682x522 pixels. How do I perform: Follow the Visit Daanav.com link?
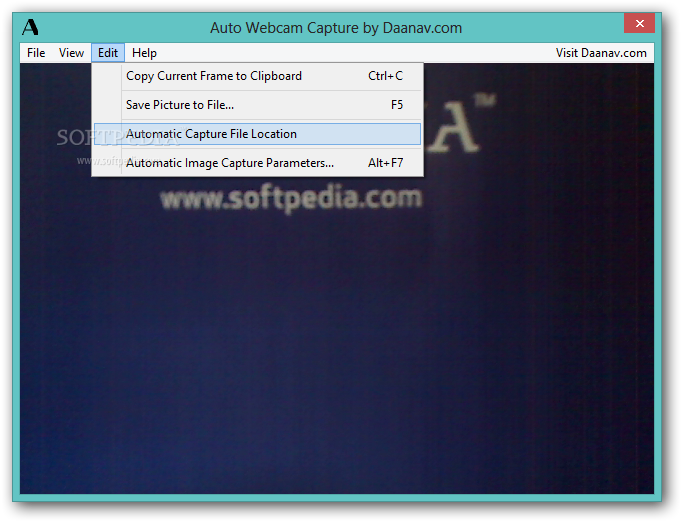pyautogui.click(x=601, y=53)
